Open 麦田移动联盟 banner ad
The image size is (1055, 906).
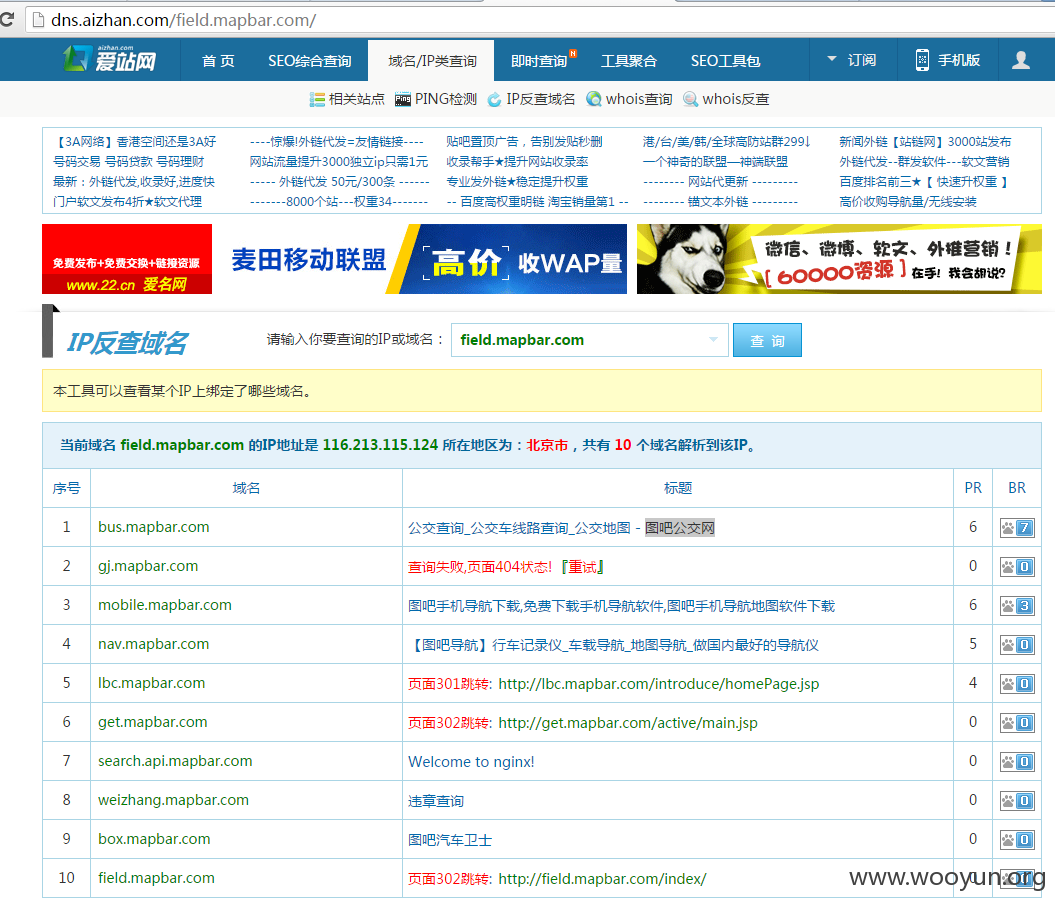[425, 259]
